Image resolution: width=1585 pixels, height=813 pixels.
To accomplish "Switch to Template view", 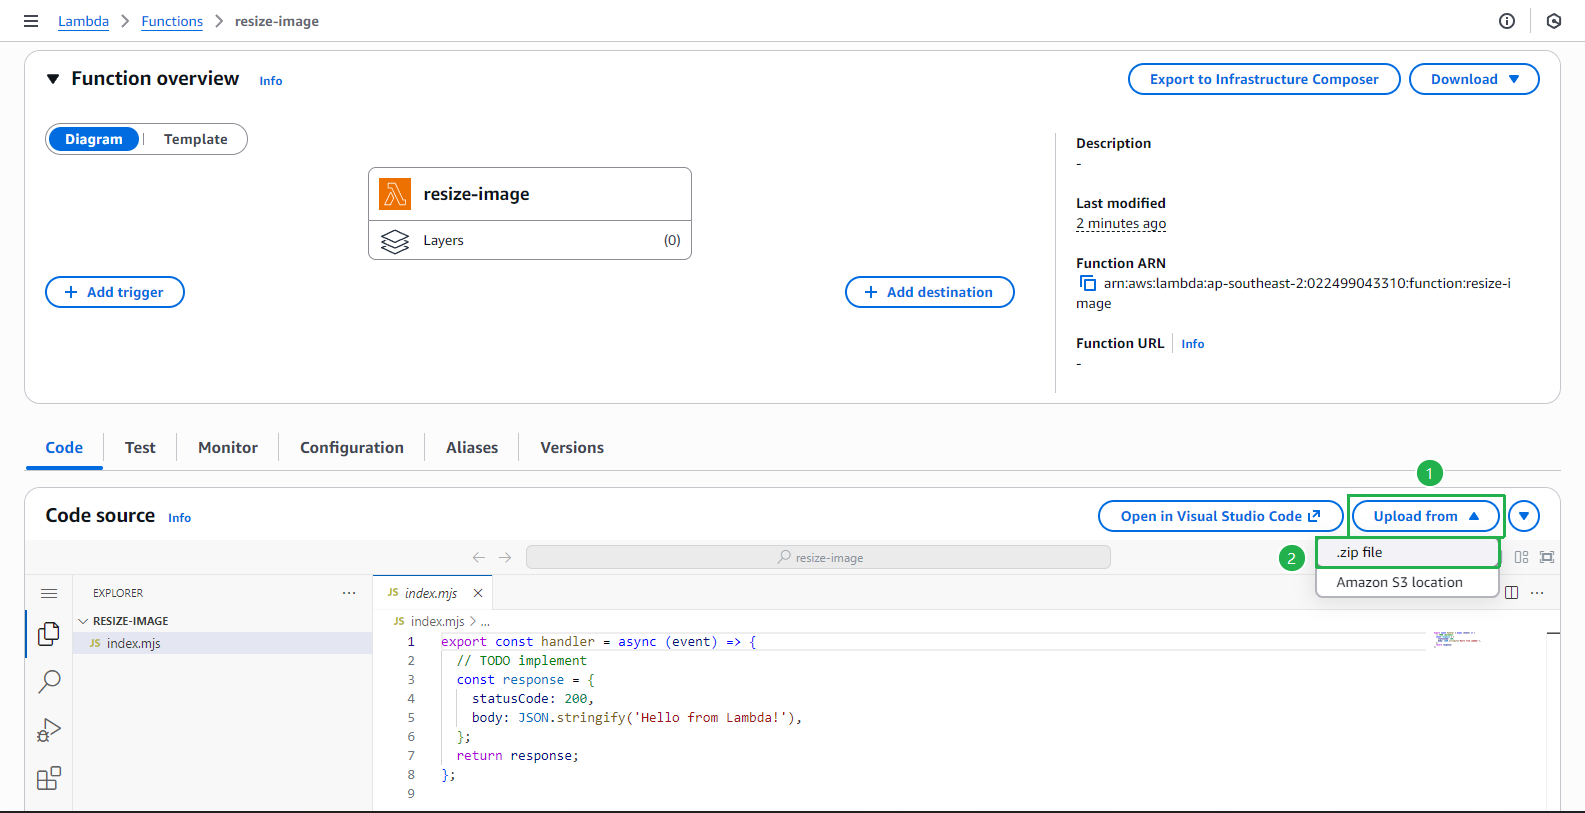I will tap(196, 139).
